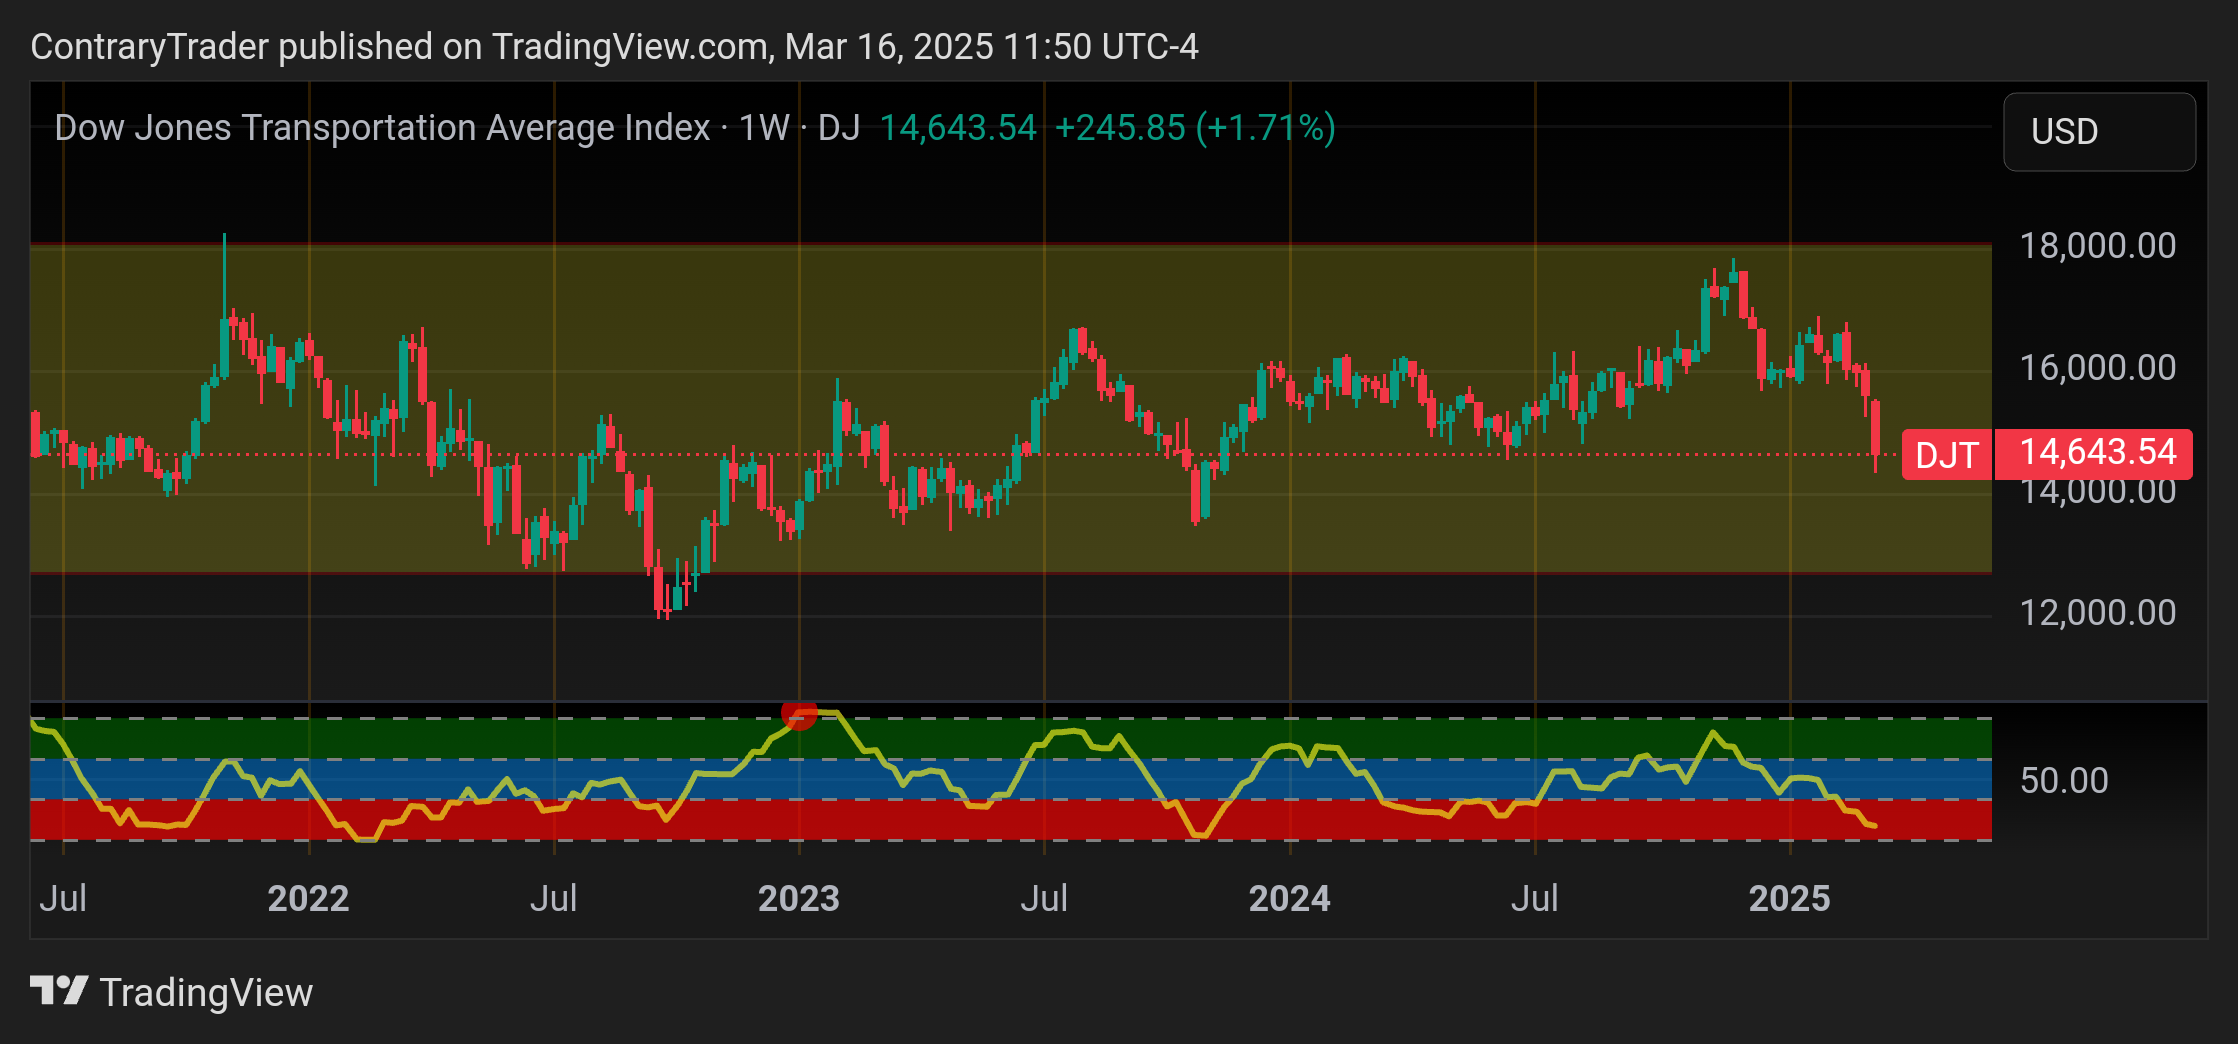Click the published-by ContraryTrader header text
The width and height of the screenshot is (2238, 1044).
[614, 47]
